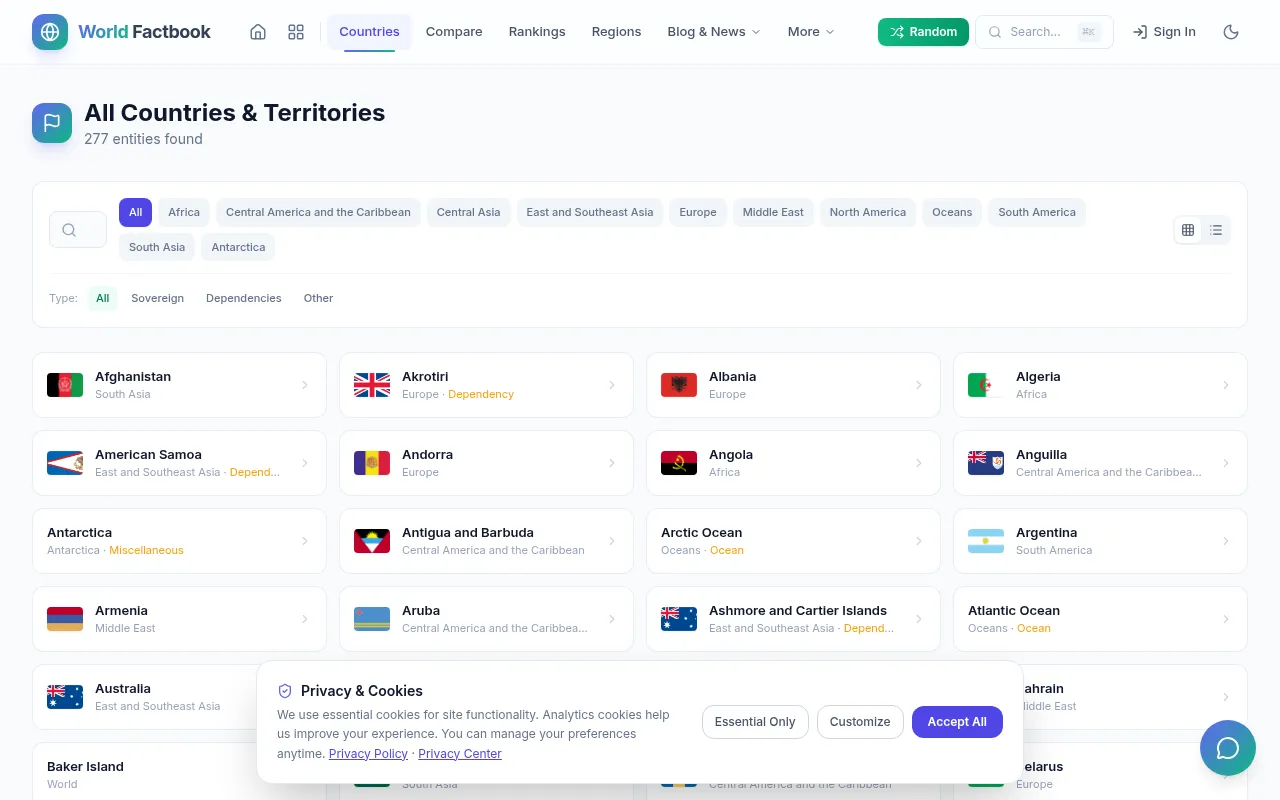The image size is (1280, 800).
Task: Click the Algeria flag icon
Action: [x=986, y=385]
